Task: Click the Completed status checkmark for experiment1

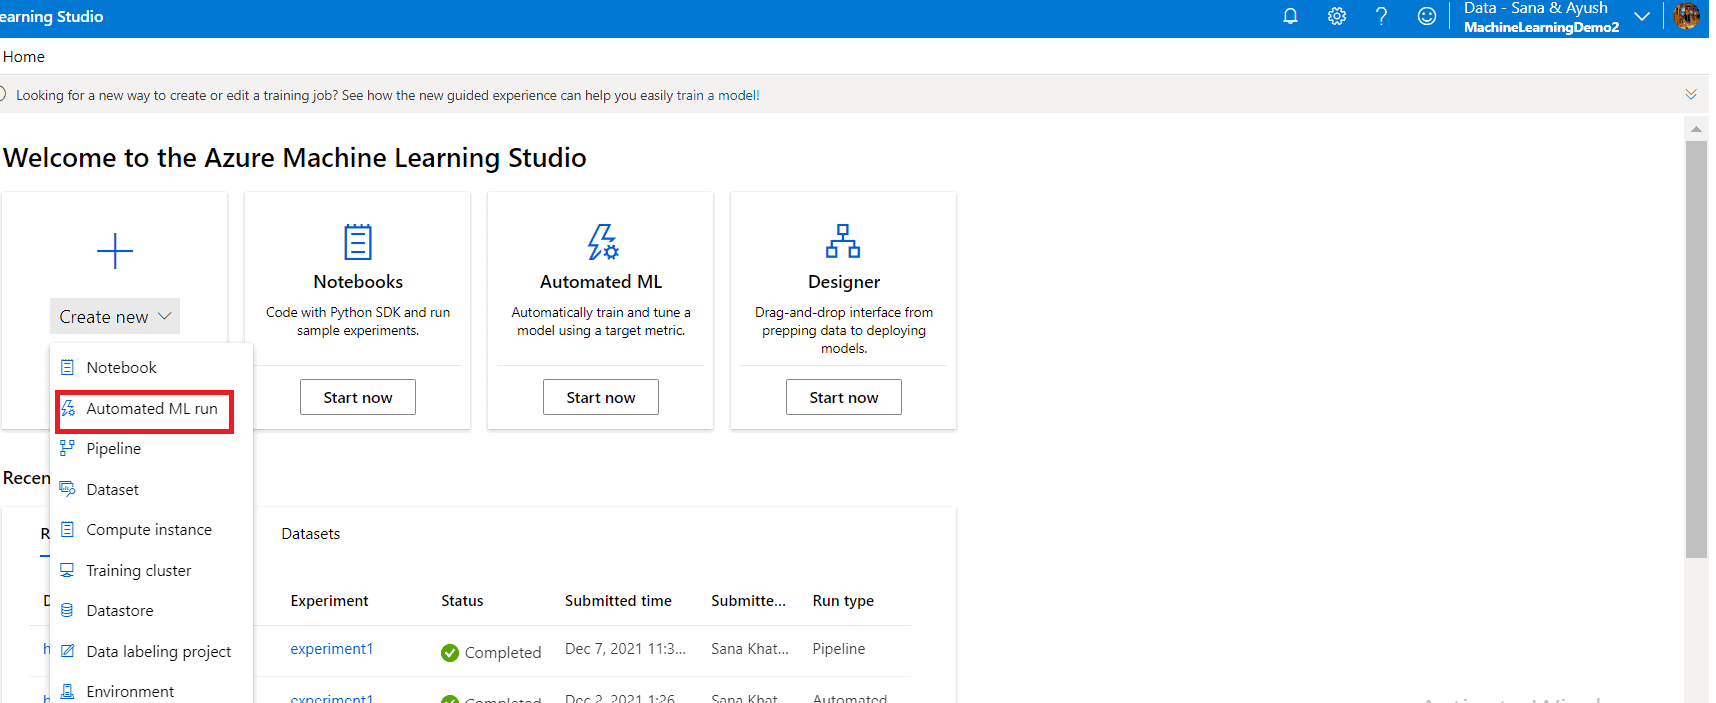Action: click(x=450, y=652)
